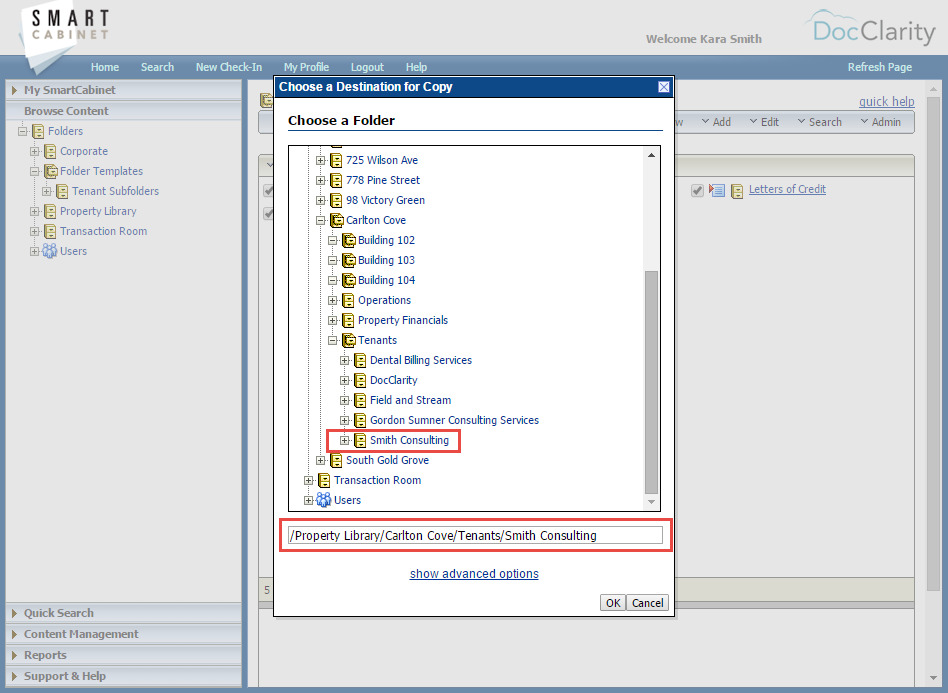Click the folder icon beside DocClarity in Tenants
The width and height of the screenshot is (948, 693).
point(359,380)
